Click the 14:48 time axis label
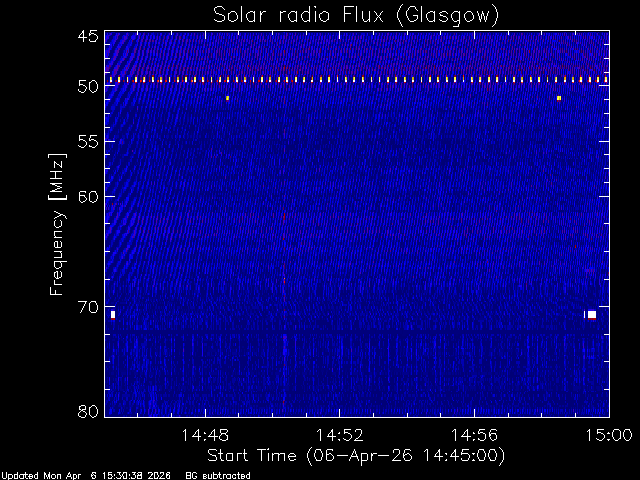This screenshot has width=640, height=480. pos(205,435)
